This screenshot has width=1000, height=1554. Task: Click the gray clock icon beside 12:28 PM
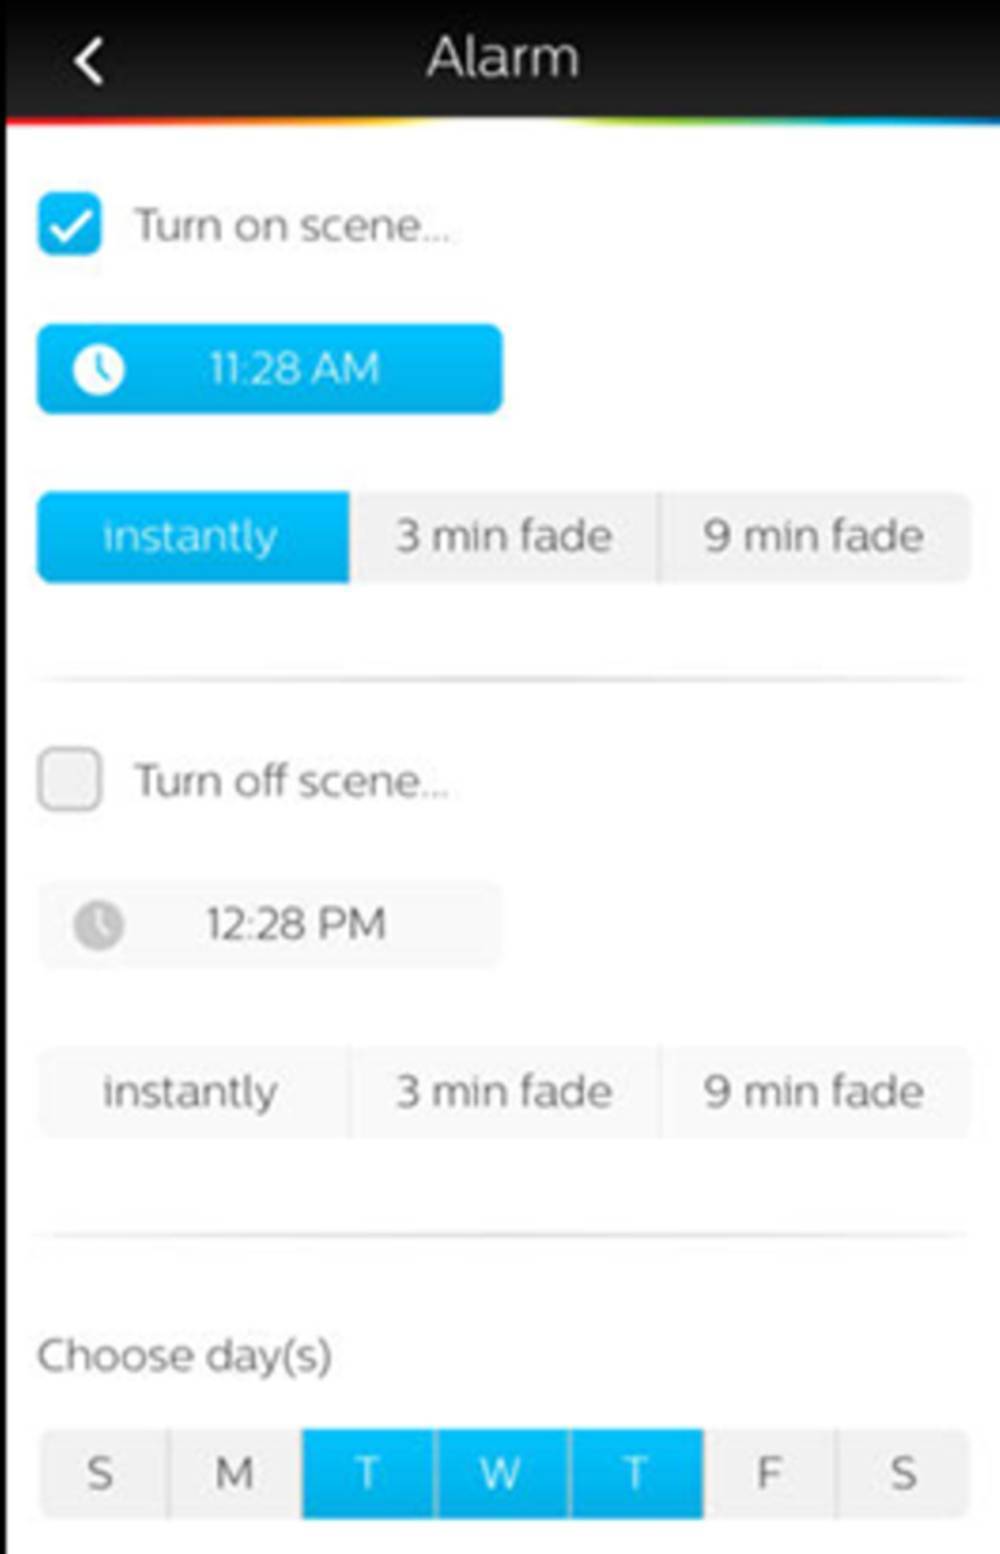pos(98,924)
